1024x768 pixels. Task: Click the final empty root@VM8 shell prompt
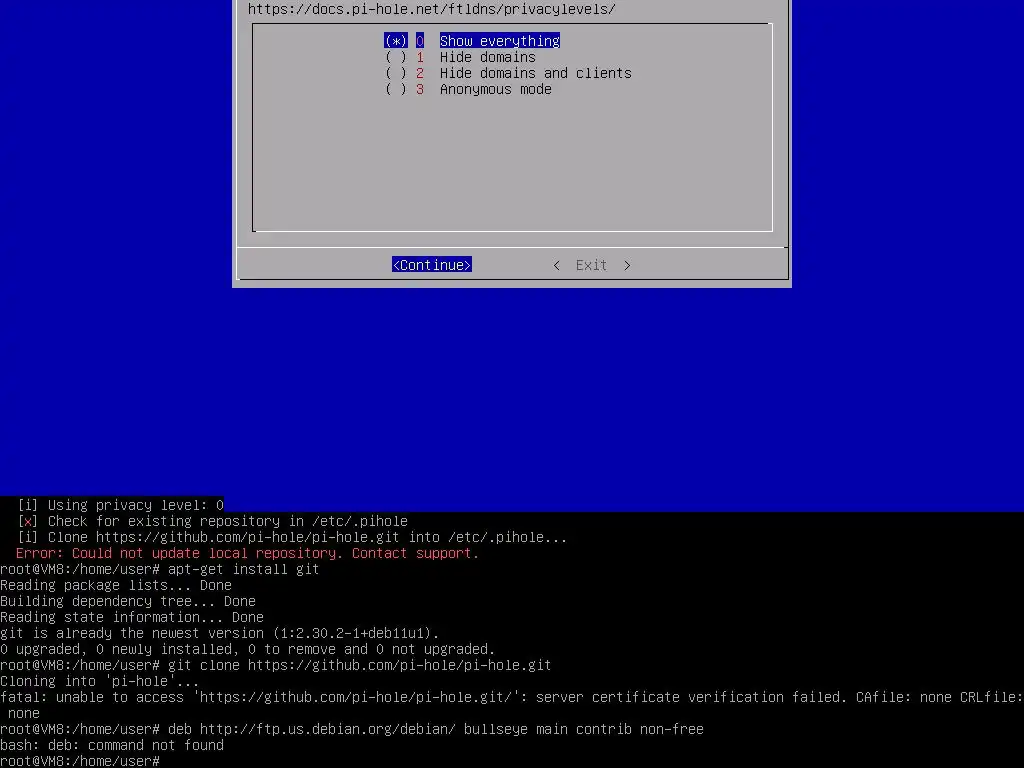(x=80, y=761)
